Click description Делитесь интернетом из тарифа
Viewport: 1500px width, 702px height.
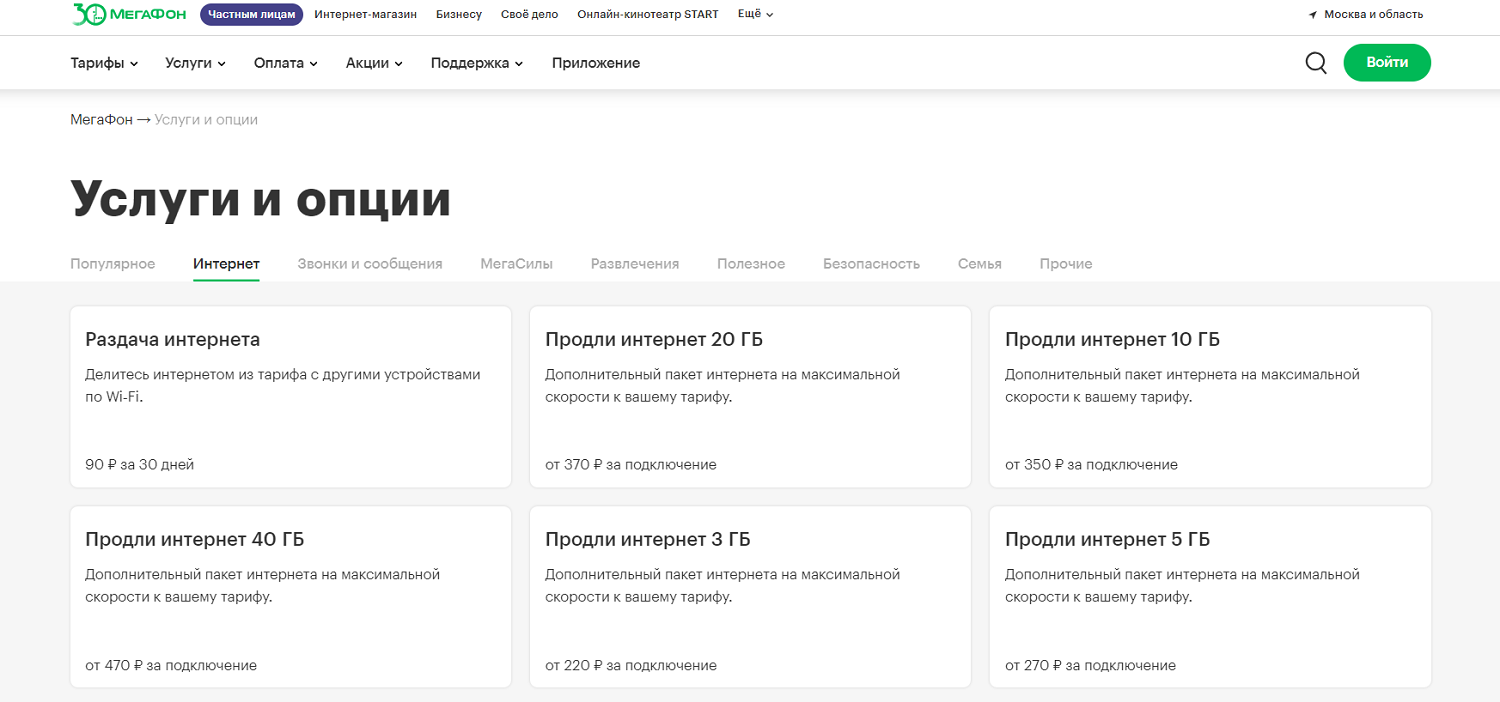coord(283,386)
